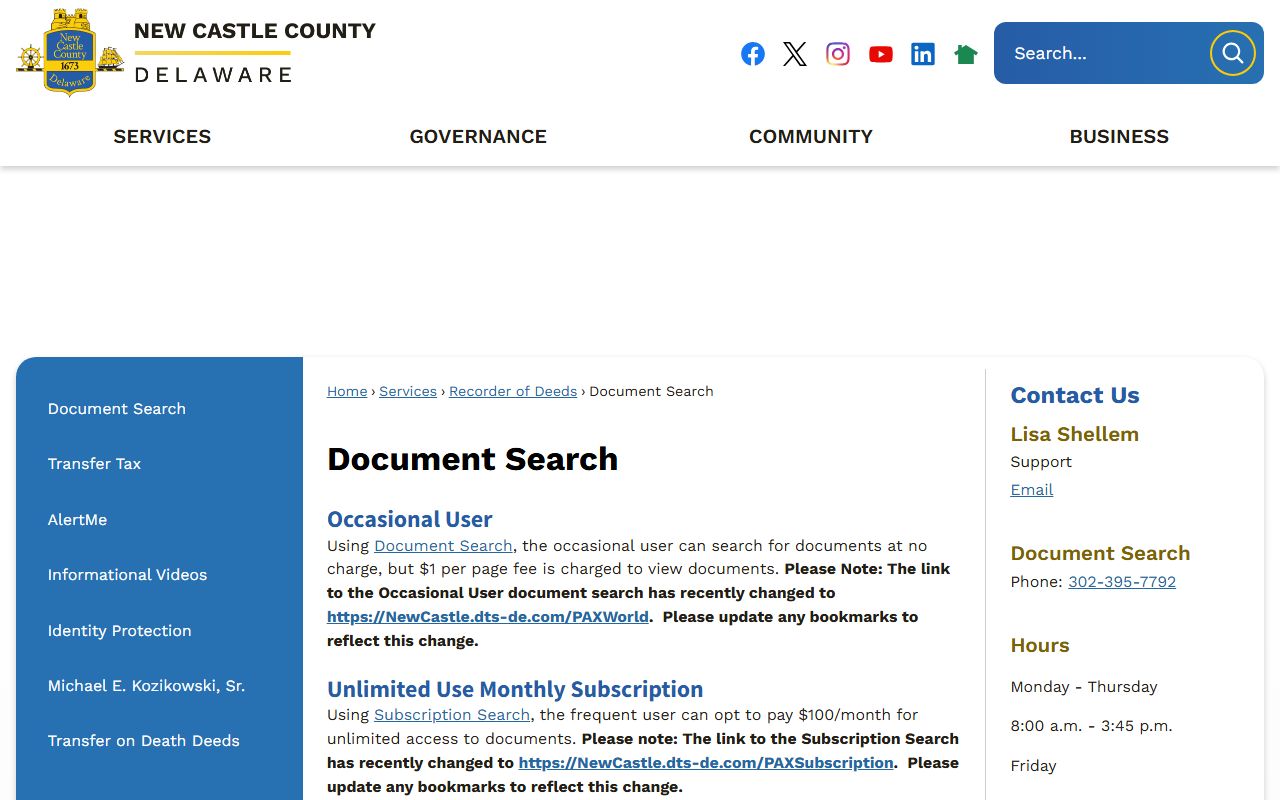Open the YouTube icon

pyautogui.click(x=881, y=54)
